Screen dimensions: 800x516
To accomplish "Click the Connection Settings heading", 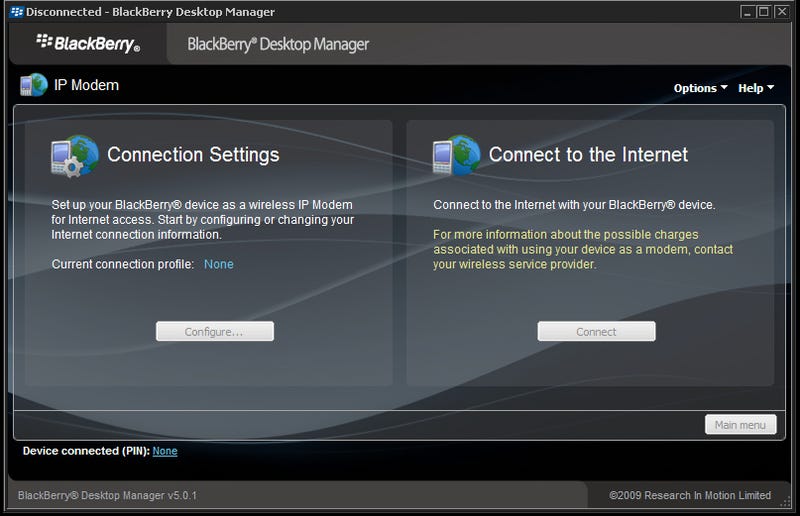I will [x=193, y=155].
